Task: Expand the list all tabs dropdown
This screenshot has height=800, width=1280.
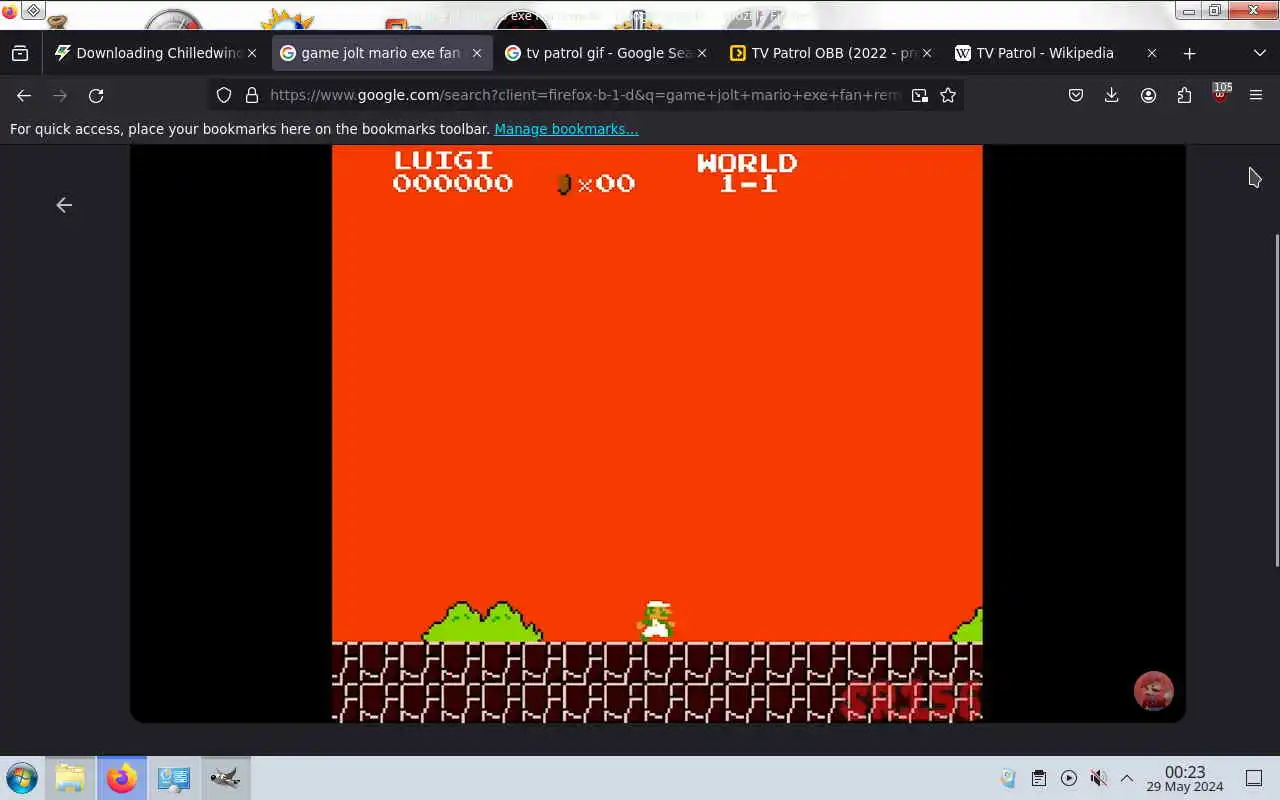Action: (1259, 53)
